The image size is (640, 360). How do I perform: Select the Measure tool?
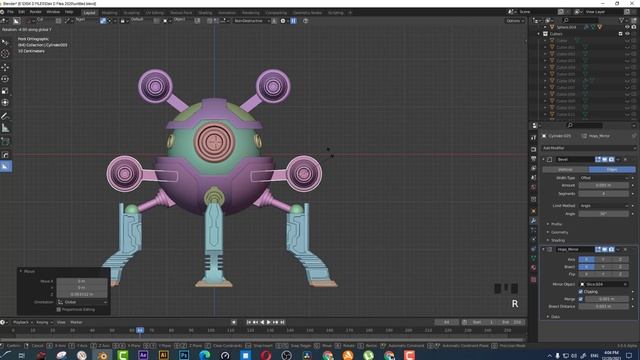click(5, 128)
